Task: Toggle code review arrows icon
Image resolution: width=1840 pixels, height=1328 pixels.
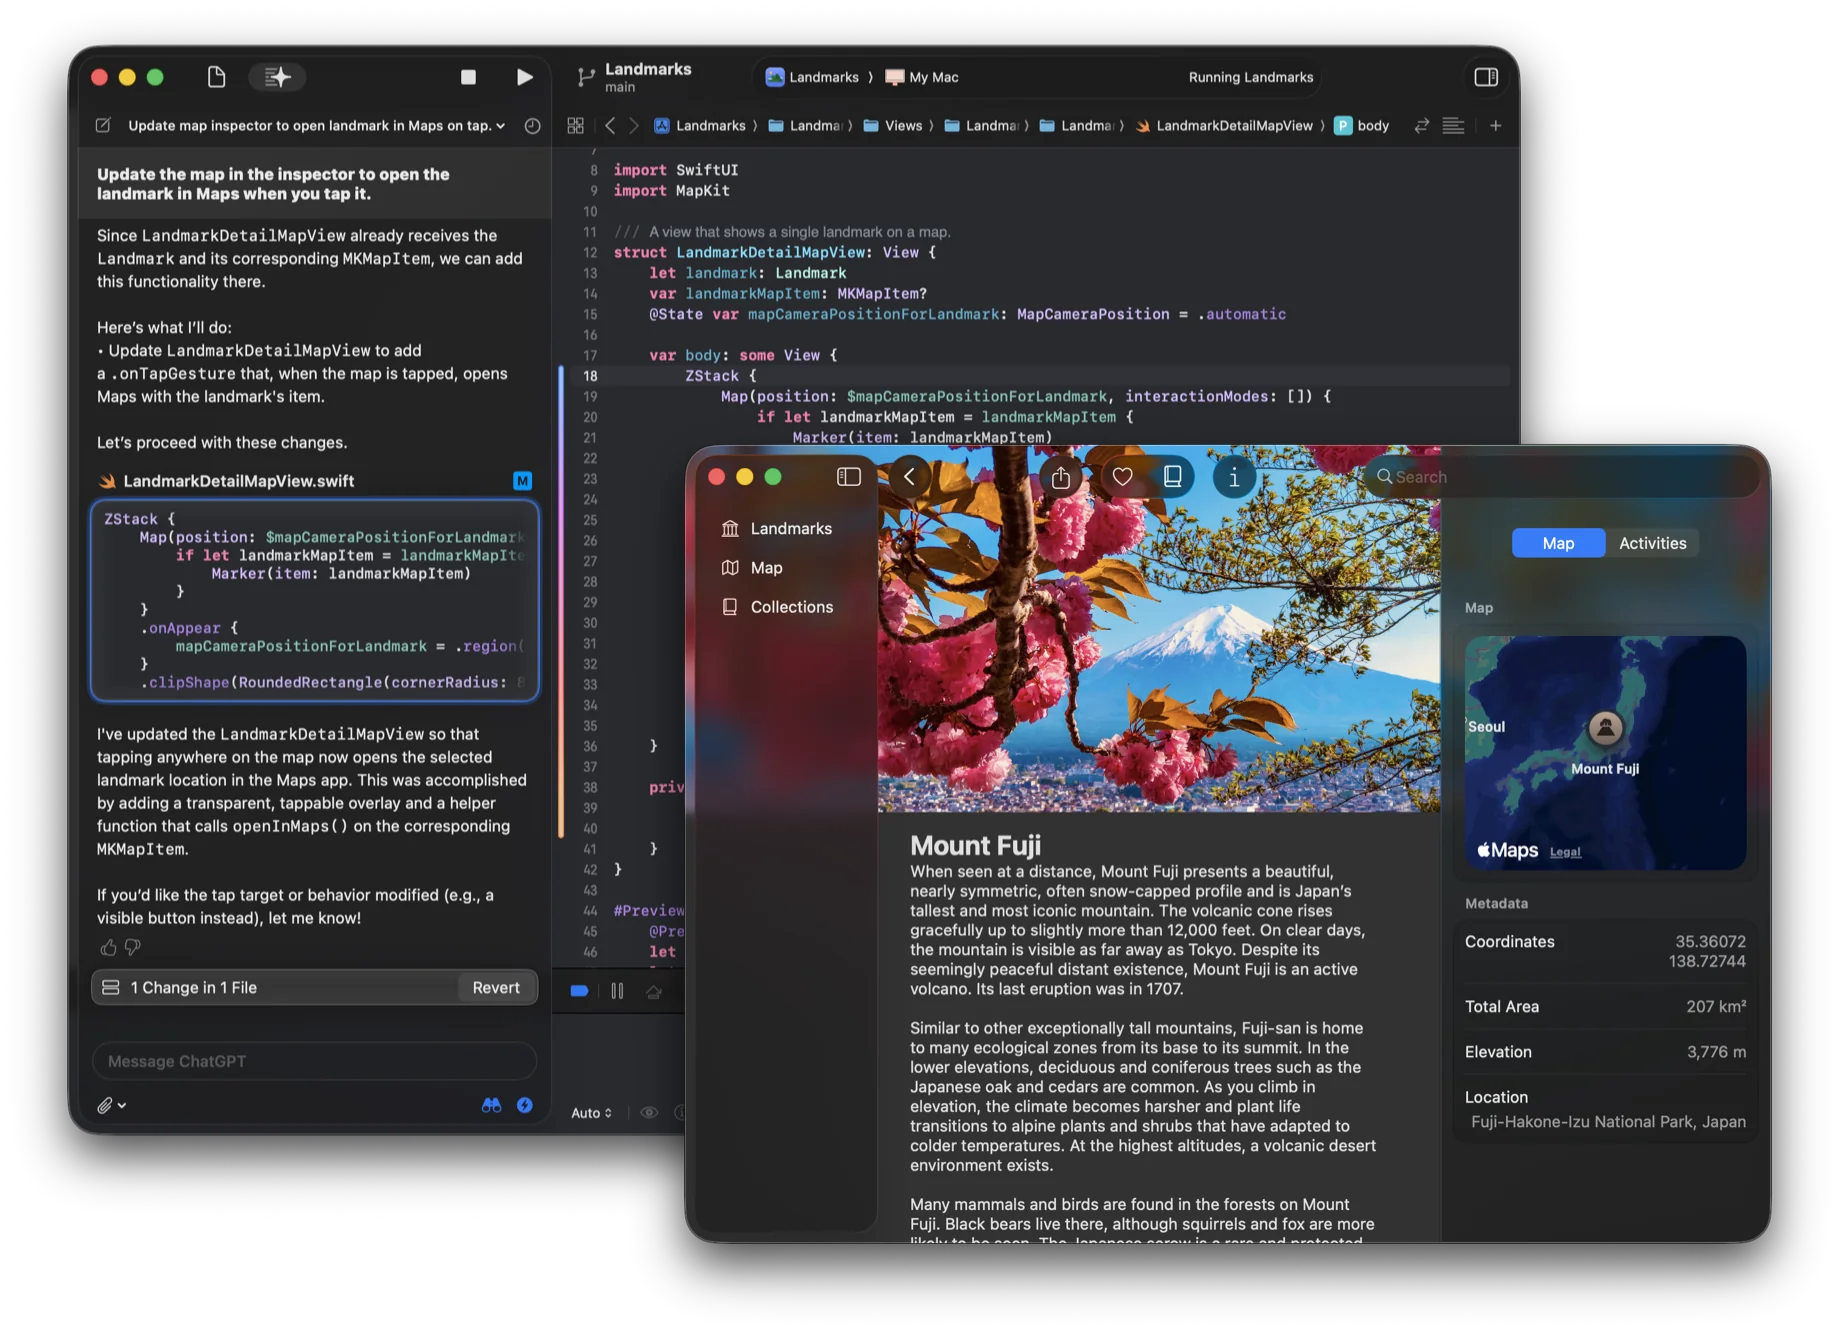Action: 1421,126
